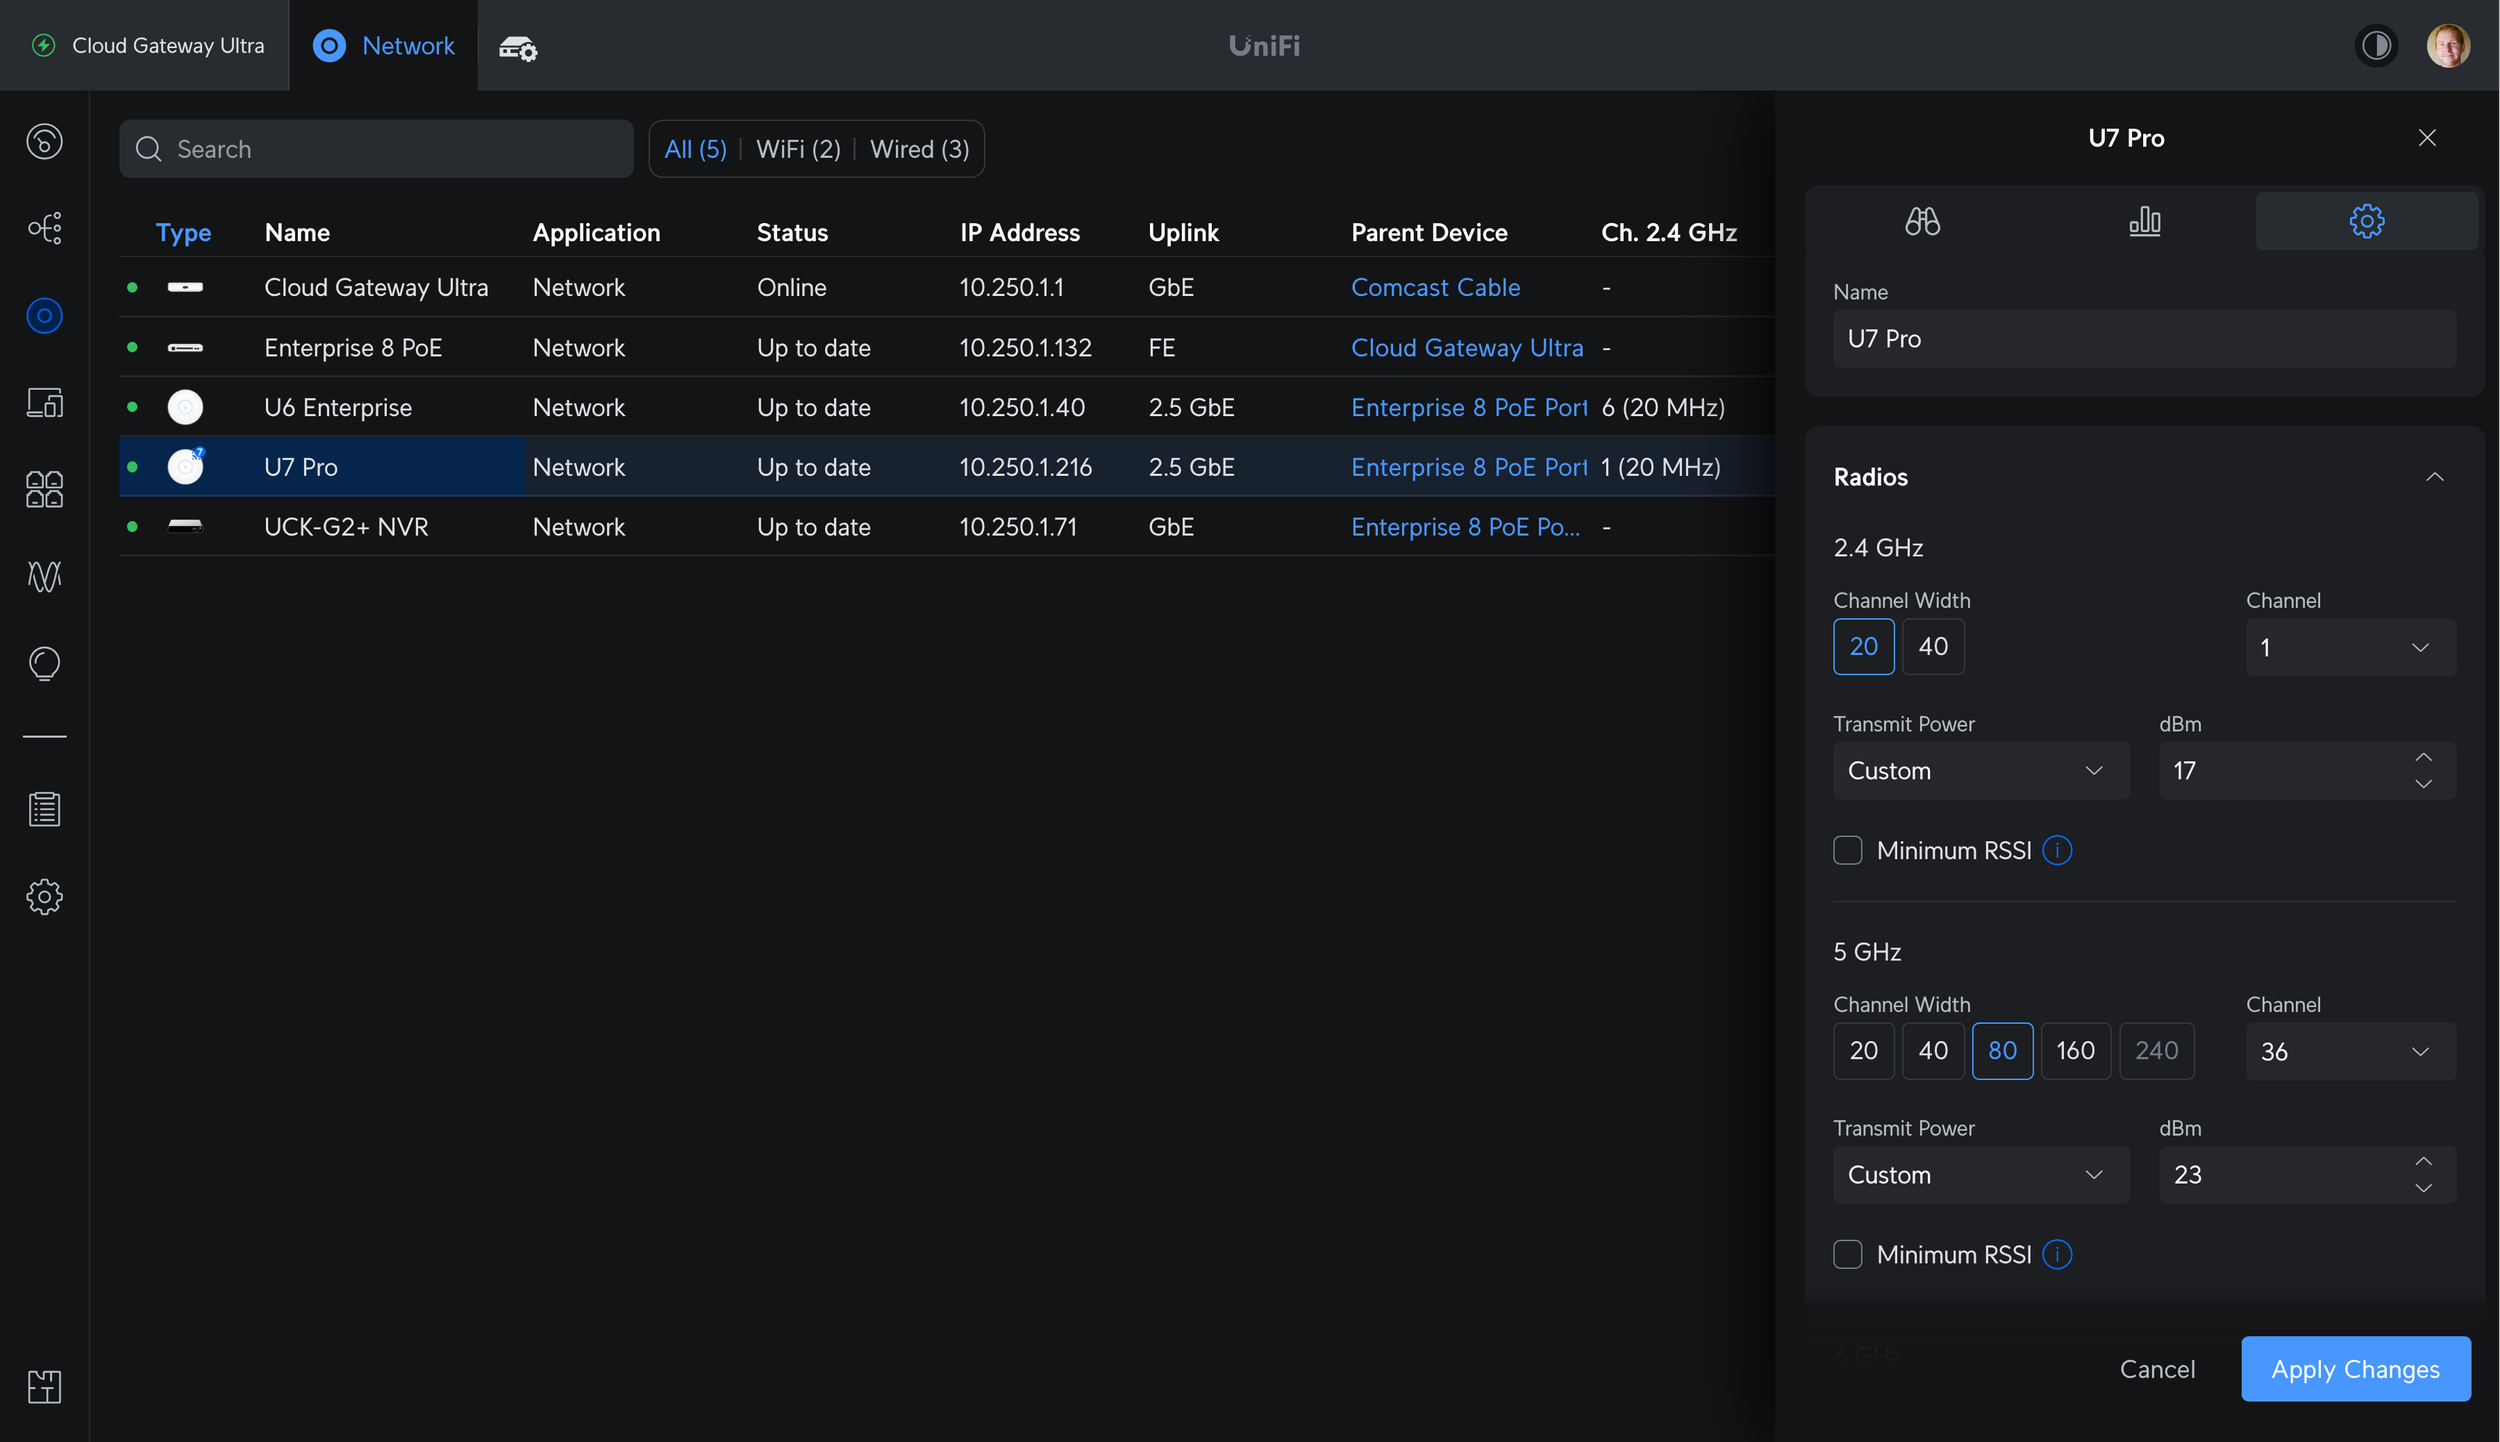Edit the Name field containing U7 Pro

coord(2144,338)
